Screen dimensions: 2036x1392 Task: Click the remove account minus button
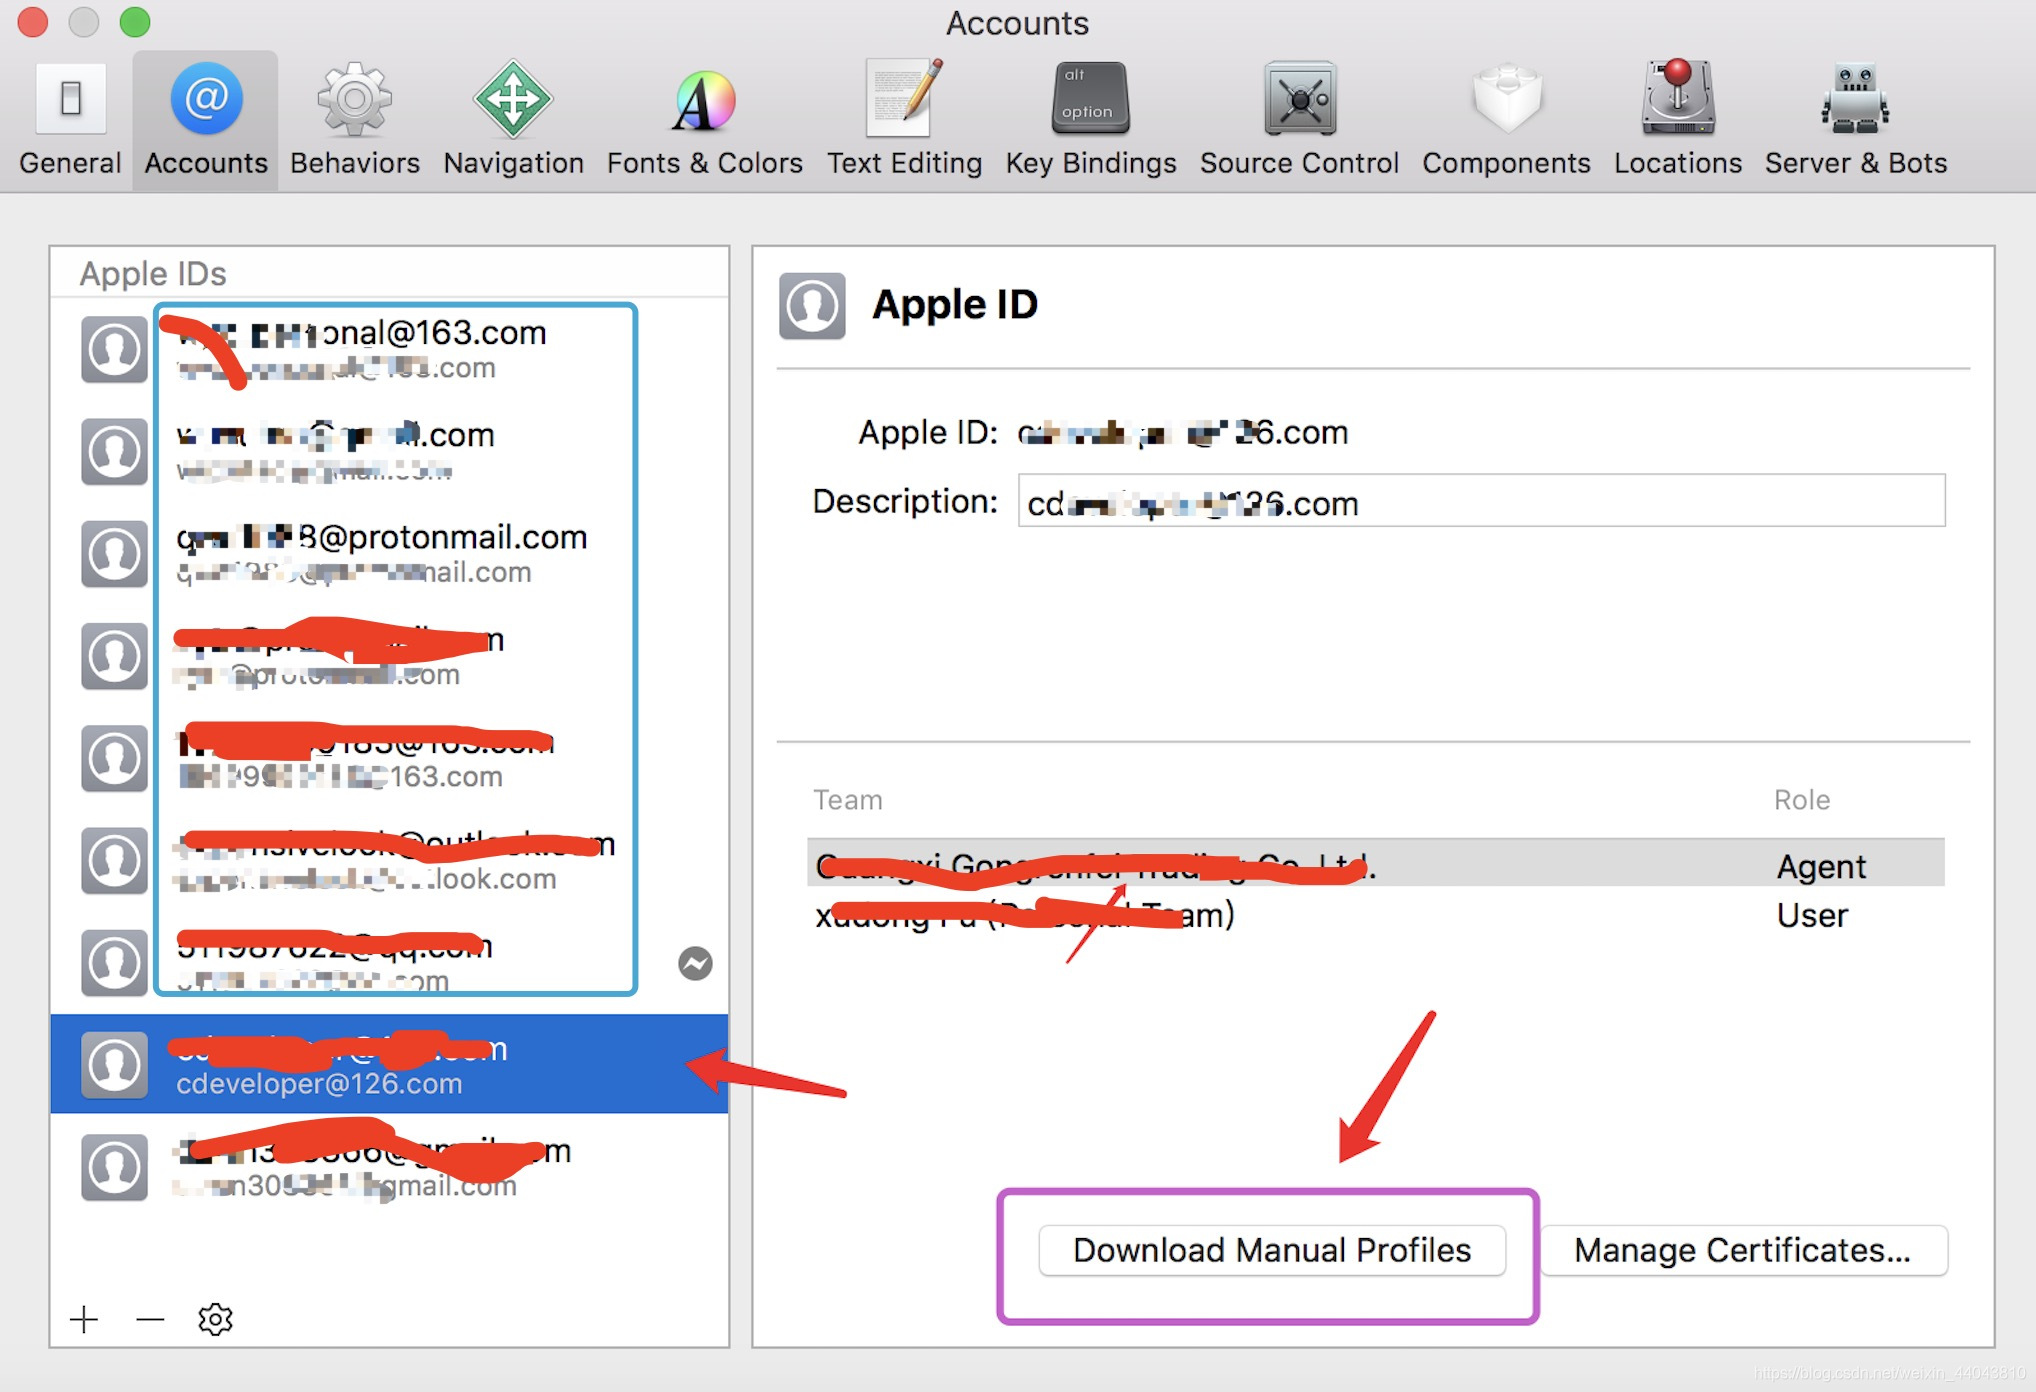(x=150, y=1319)
